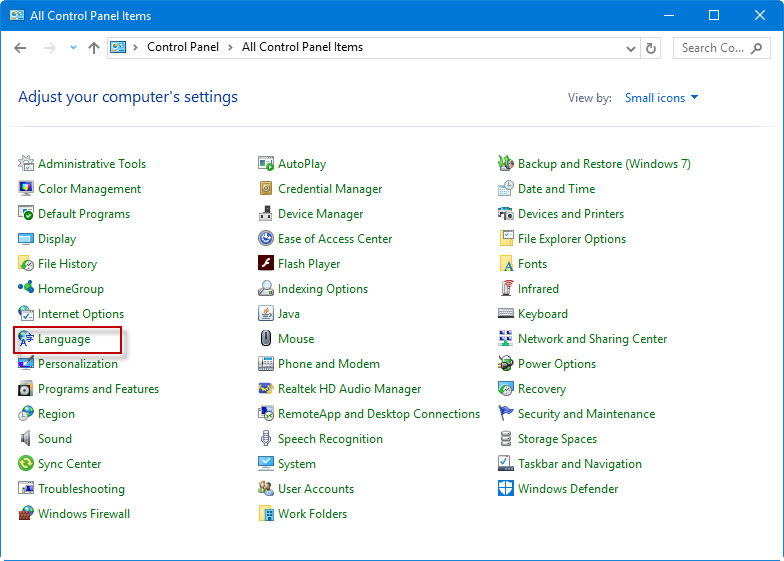Open RemoteApp and Desktop Connections
Screen dimensions: 784x561
click(379, 414)
